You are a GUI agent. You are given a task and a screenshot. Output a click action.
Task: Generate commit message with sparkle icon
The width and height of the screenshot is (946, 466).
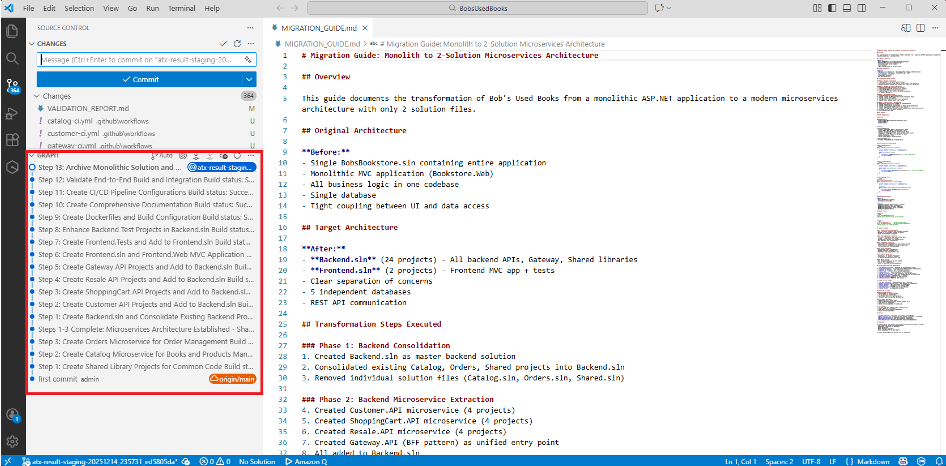click(247, 60)
